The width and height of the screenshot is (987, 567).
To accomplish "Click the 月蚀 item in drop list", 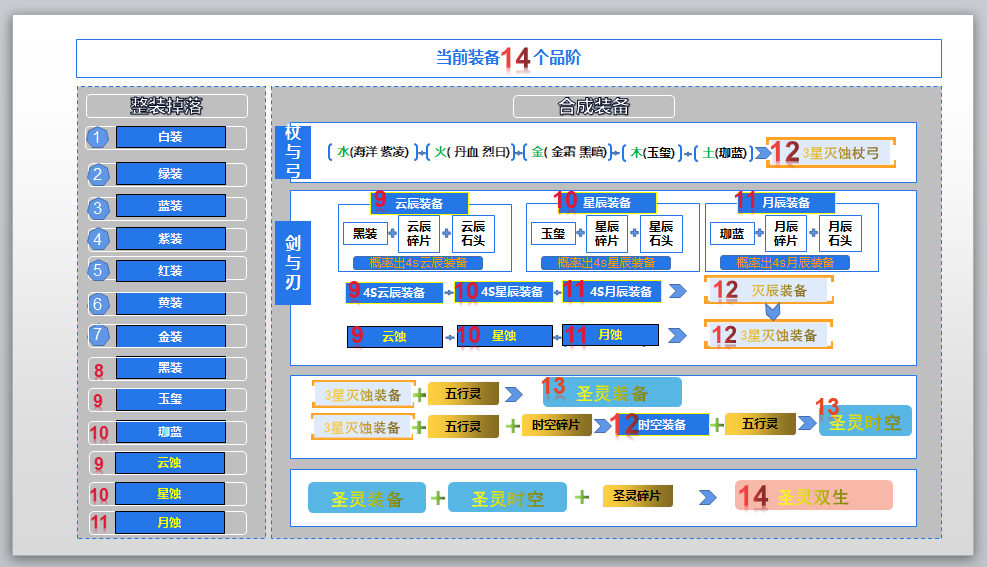I will [x=169, y=522].
